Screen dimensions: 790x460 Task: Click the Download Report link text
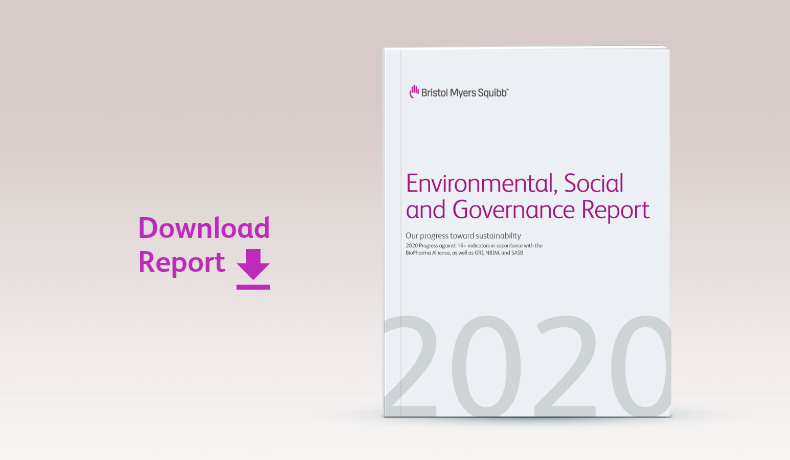point(204,245)
